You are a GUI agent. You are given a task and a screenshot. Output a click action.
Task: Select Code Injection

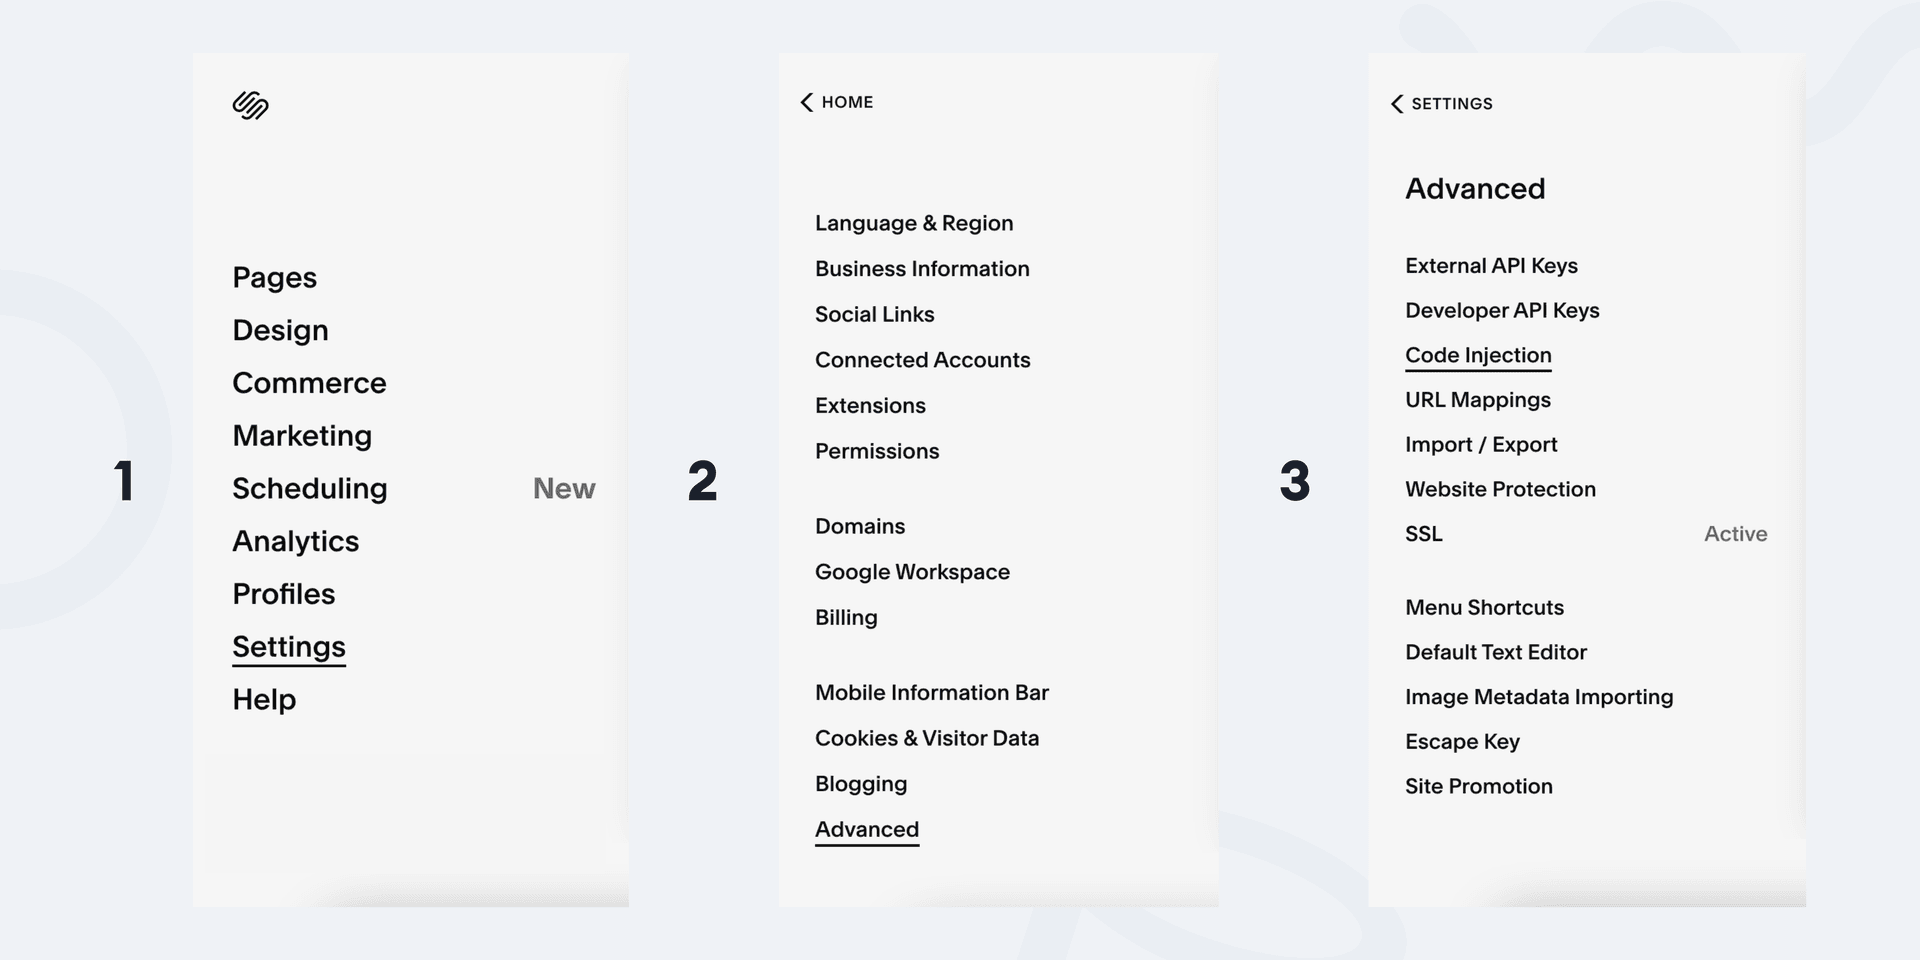[x=1479, y=355]
